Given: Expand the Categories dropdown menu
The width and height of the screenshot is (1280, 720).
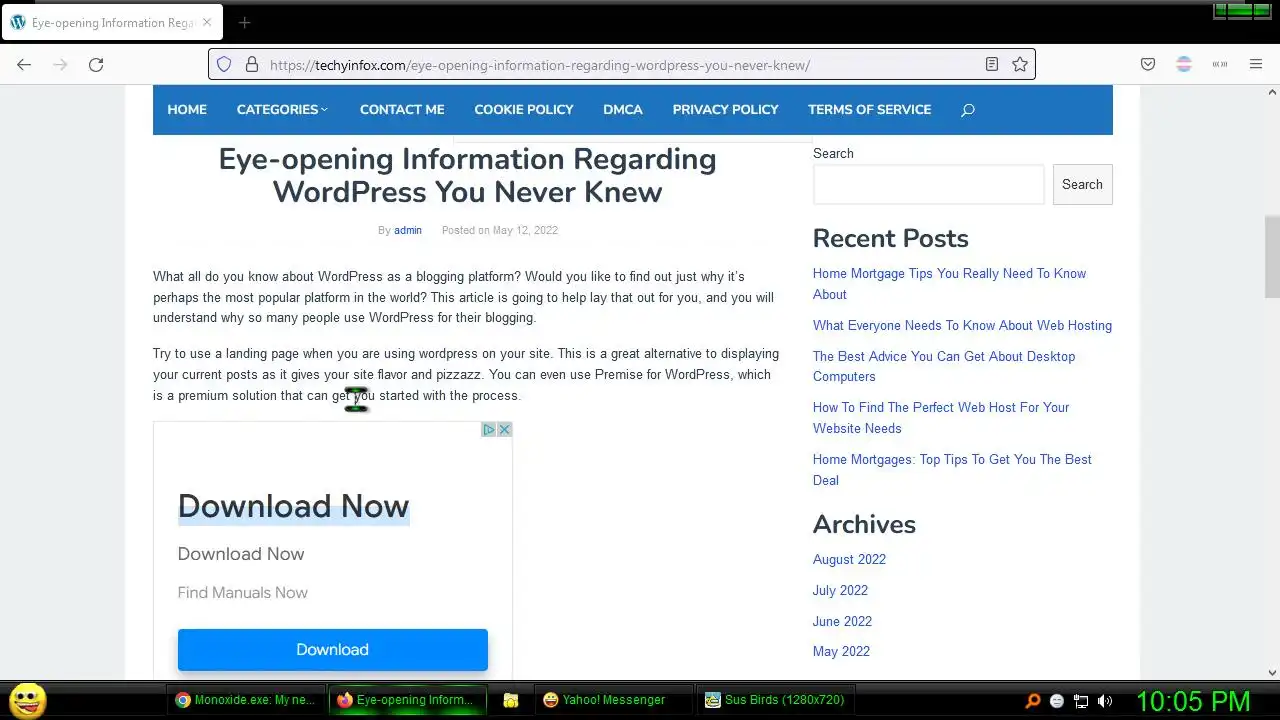Looking at the screenshot, I should pyautogui.click(x=282, y=110).
